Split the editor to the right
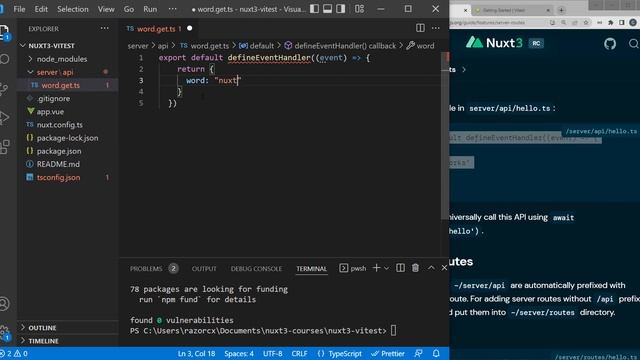 420,28
